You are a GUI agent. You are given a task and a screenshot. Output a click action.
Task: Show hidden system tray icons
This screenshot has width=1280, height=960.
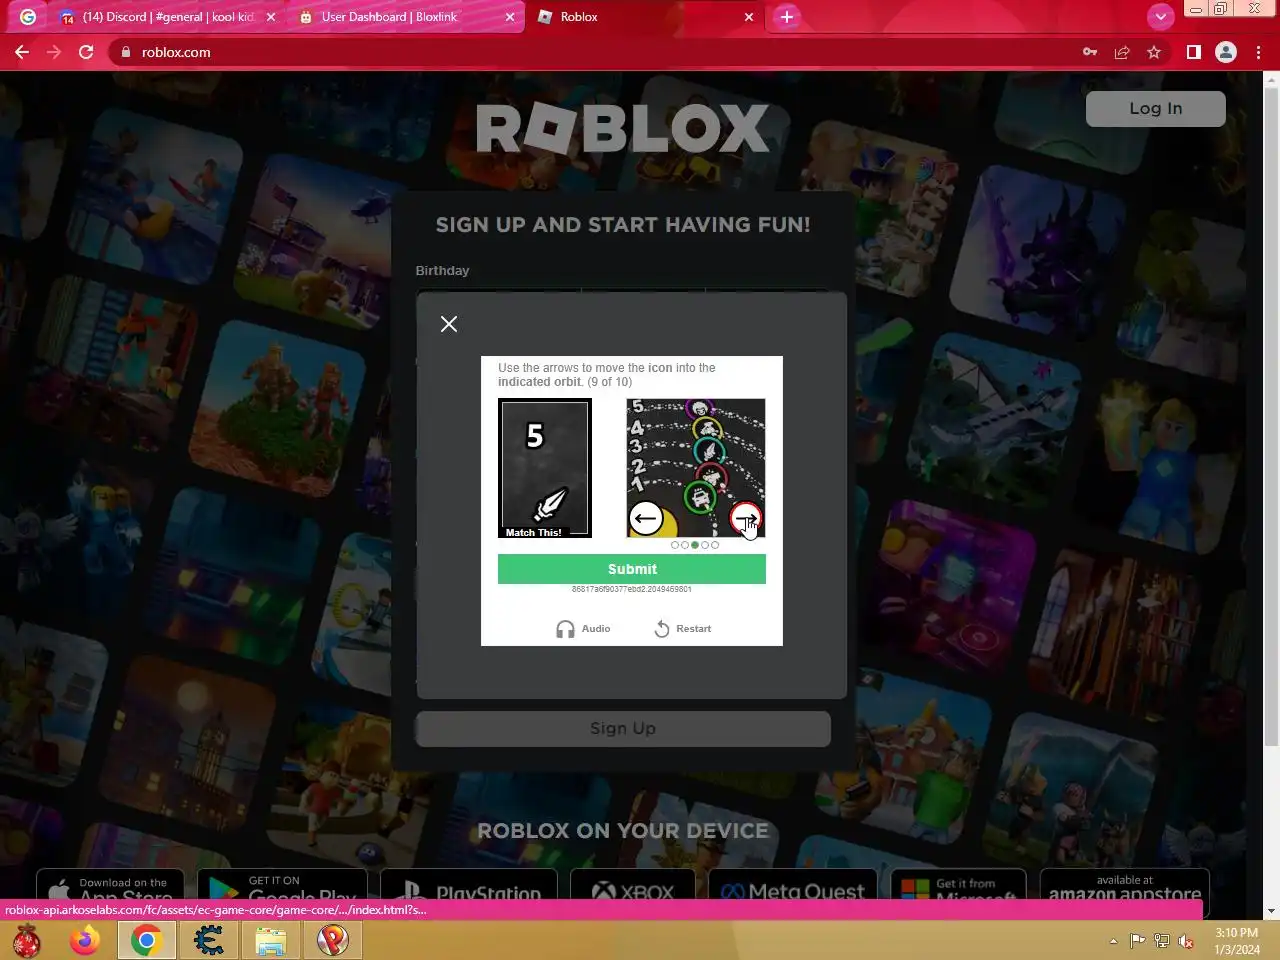1113,941
